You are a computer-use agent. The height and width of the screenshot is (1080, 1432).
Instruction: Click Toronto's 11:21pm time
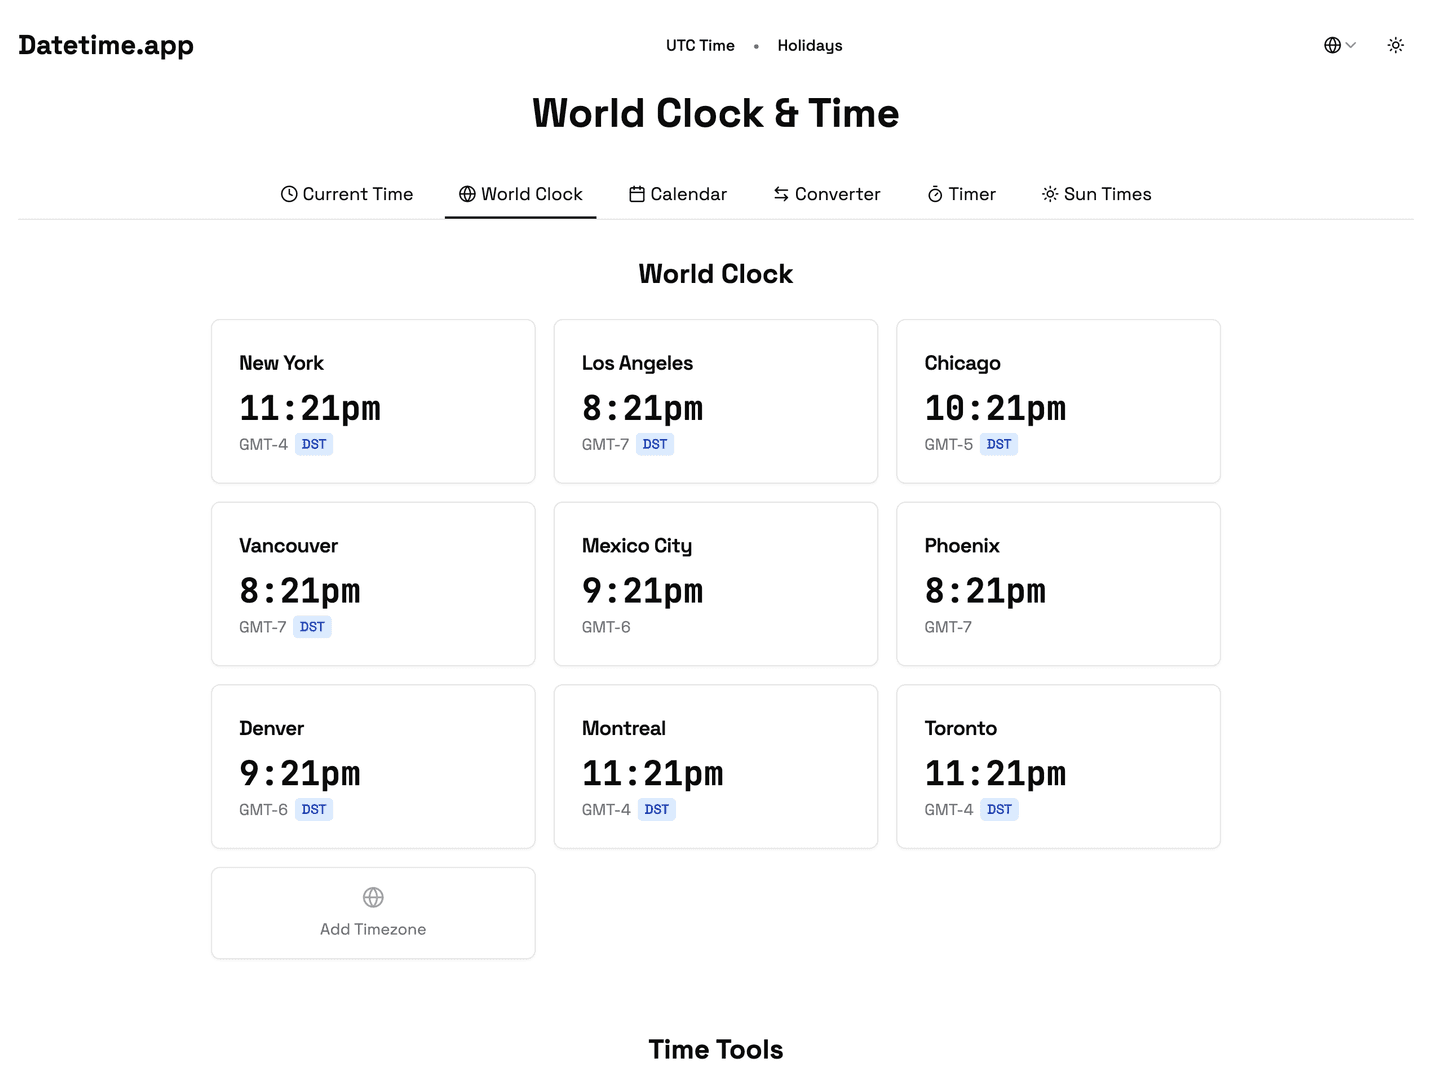point(995,774)
